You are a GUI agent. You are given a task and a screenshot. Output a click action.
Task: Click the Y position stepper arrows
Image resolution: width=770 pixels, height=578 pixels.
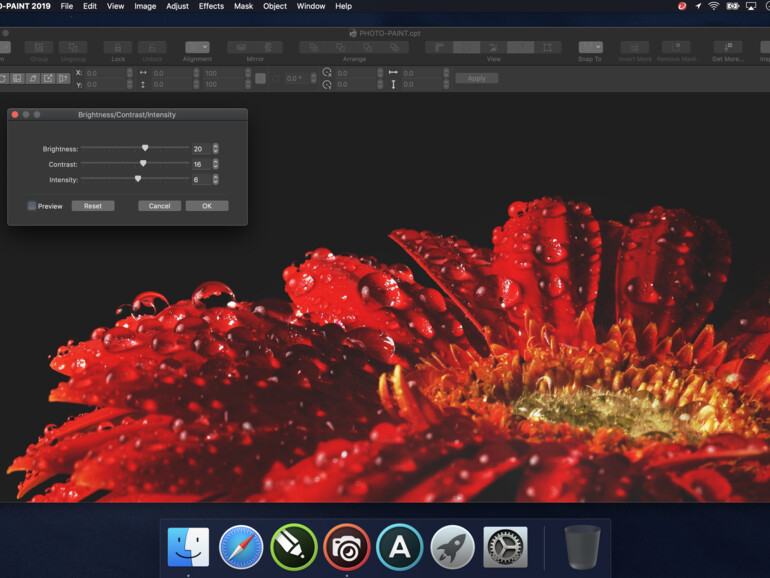click(130, 84)
